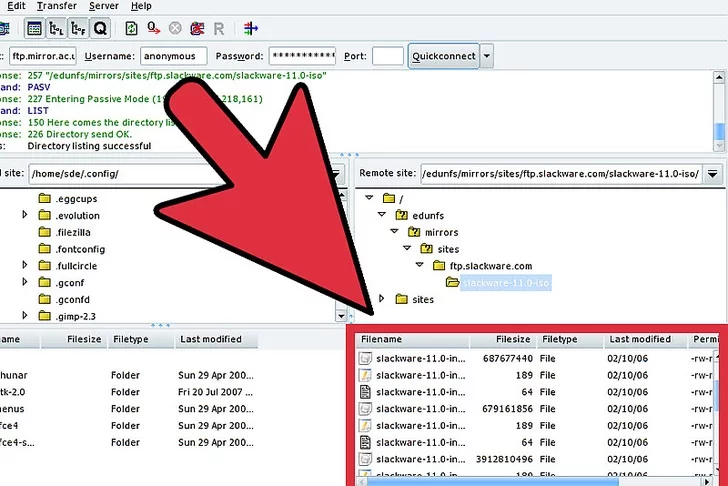Click the Port input field

387,56
